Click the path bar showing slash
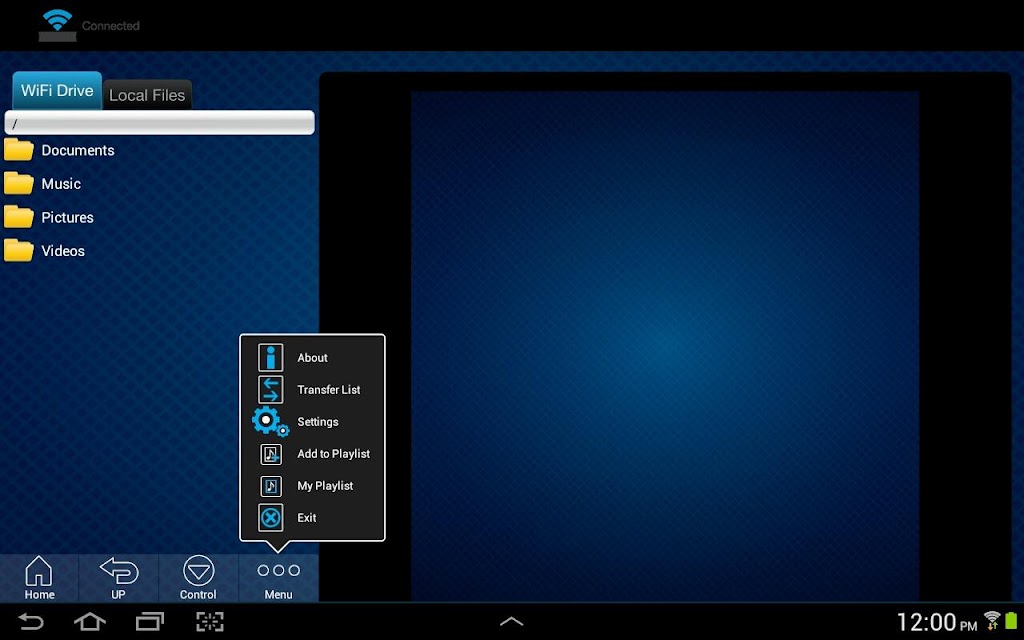 159,123
